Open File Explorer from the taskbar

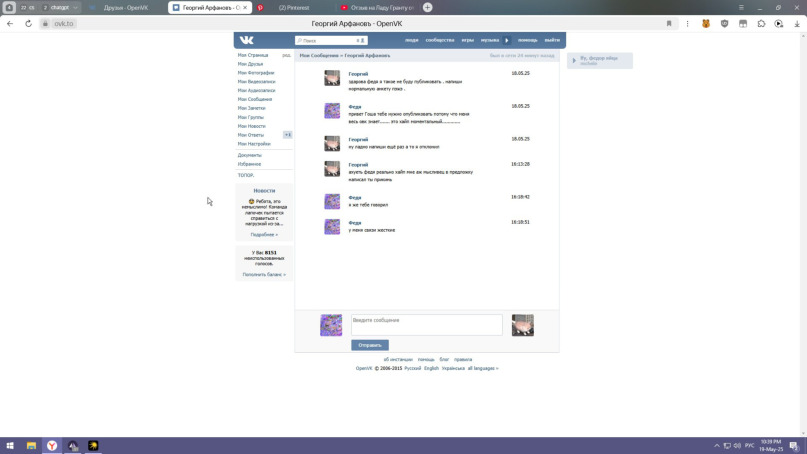point(31,446)
